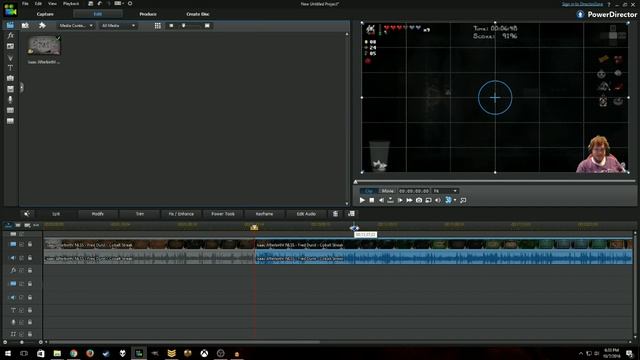Zoom out the timeline with minus icon
640x360 pixels.
[x=5, y=342]
